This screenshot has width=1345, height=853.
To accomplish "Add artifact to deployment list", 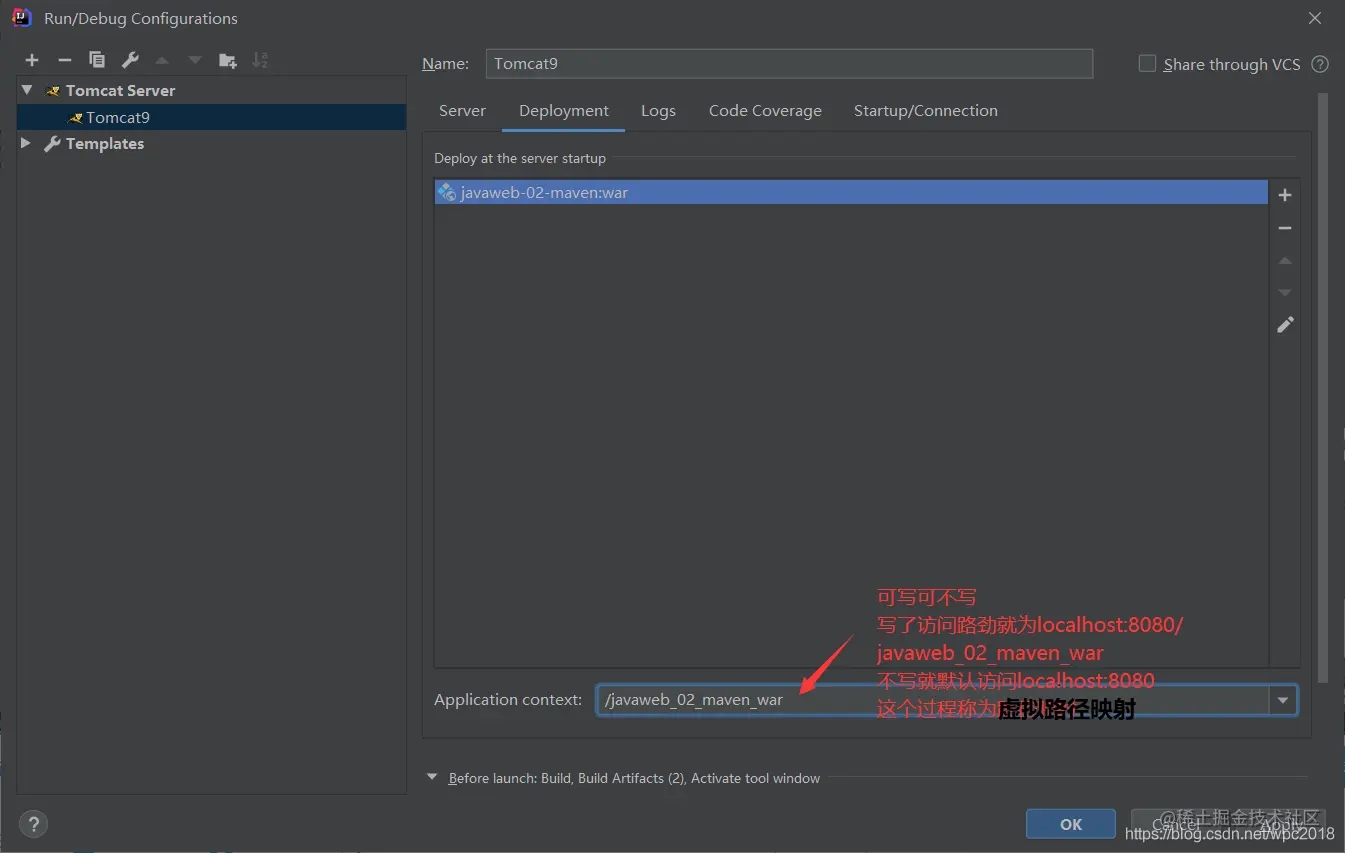I will click(1285, 195).
